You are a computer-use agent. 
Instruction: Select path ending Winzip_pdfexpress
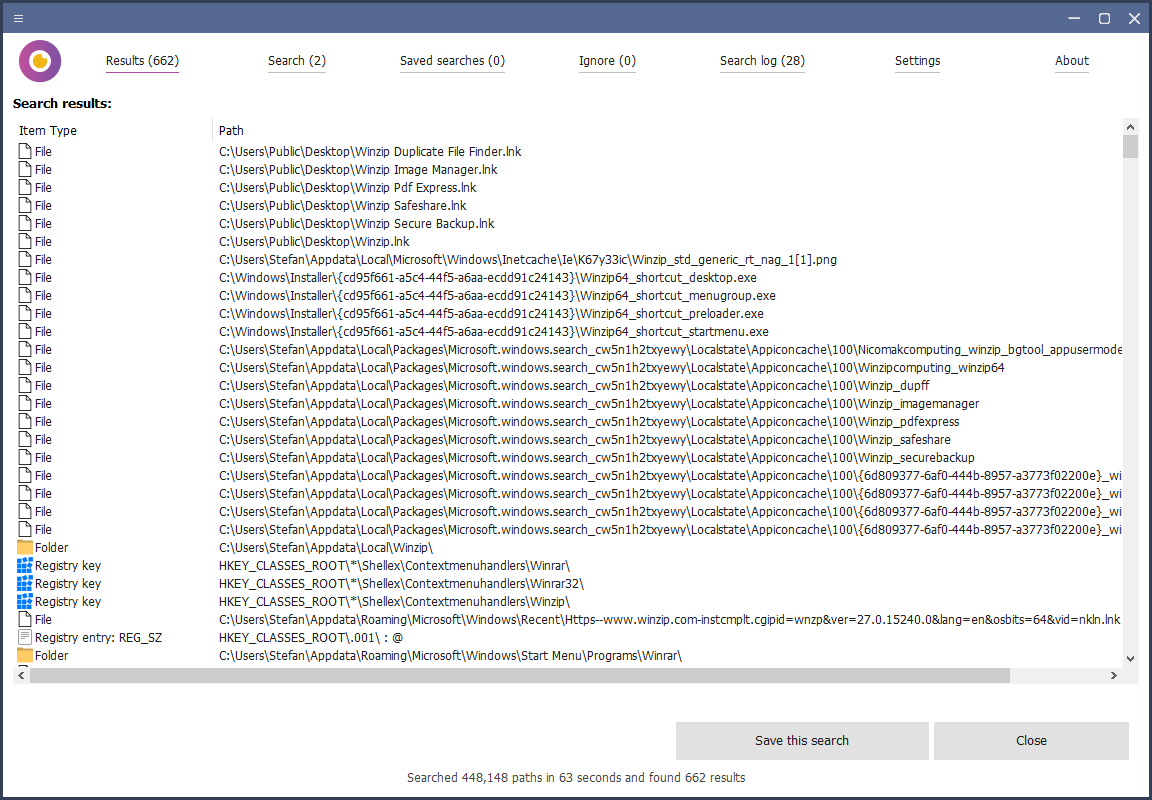tap(589, 422)
